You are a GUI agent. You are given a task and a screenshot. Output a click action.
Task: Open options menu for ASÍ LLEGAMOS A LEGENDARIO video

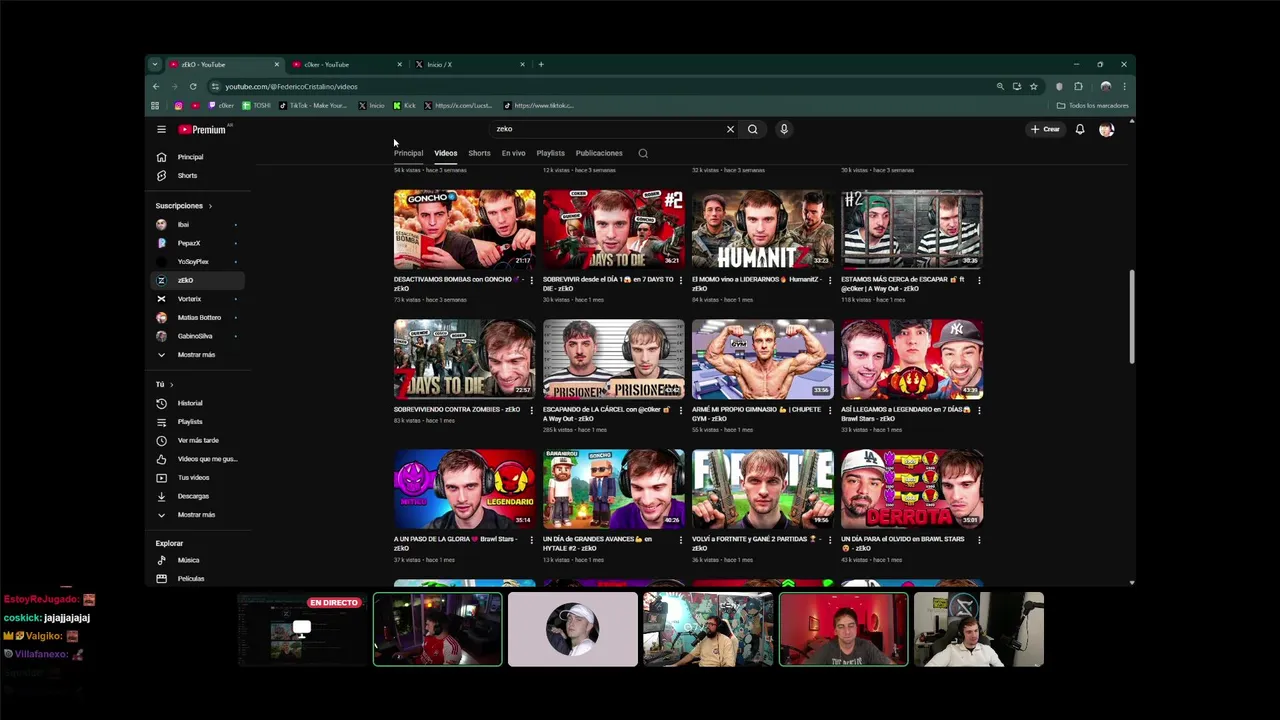point(979,410)
